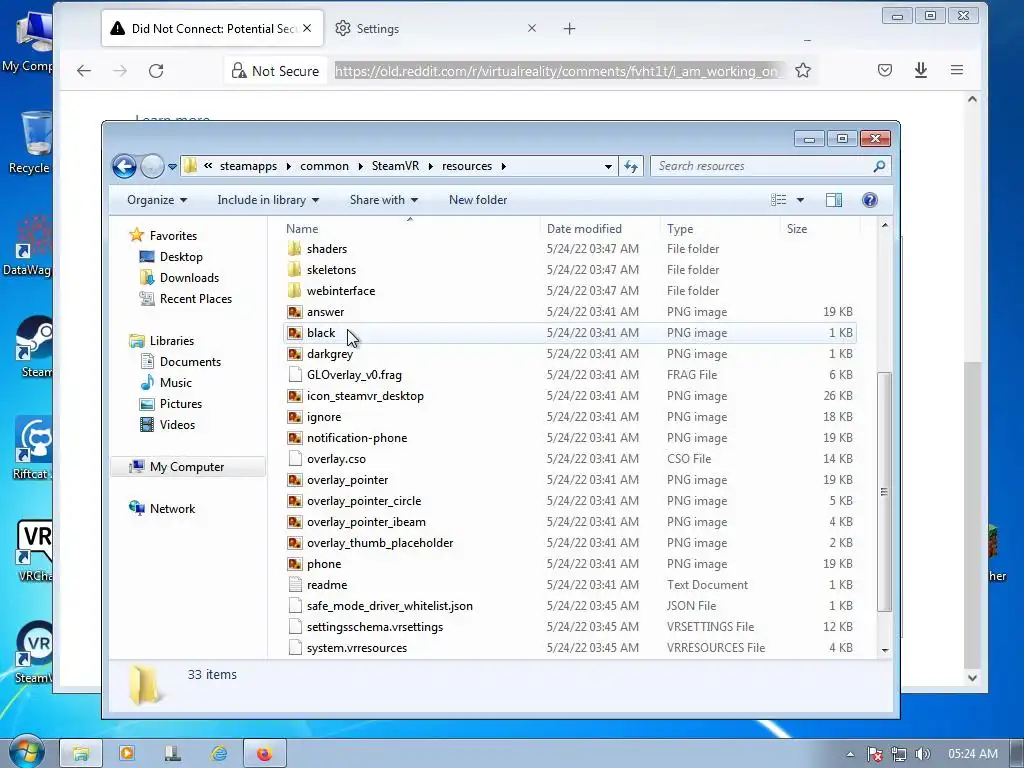Click Firefox back arrow button
Viewport: 1024px width, 768px height.
pyautogui.click(x=84, y=71)
